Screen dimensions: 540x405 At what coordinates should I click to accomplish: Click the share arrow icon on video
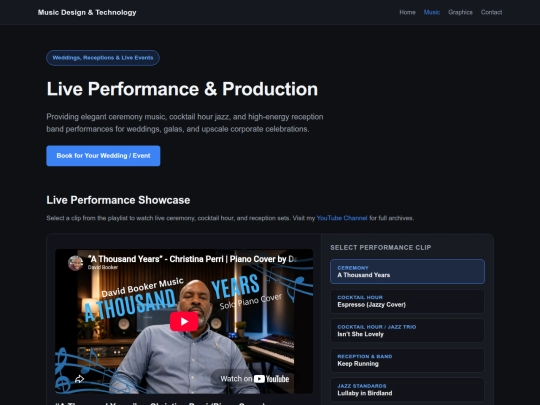tap(79, 379)
